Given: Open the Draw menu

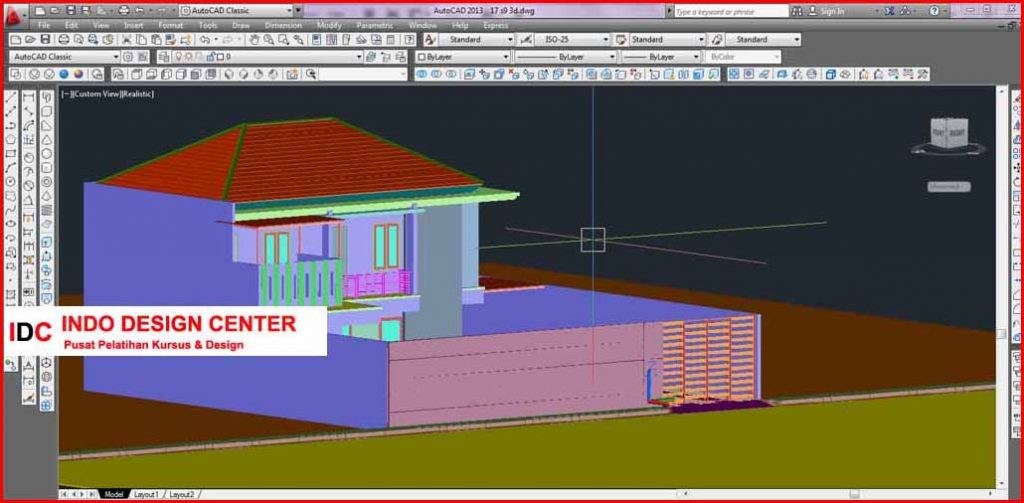Looking at the screenshot, I should click(x=241, y=25).
